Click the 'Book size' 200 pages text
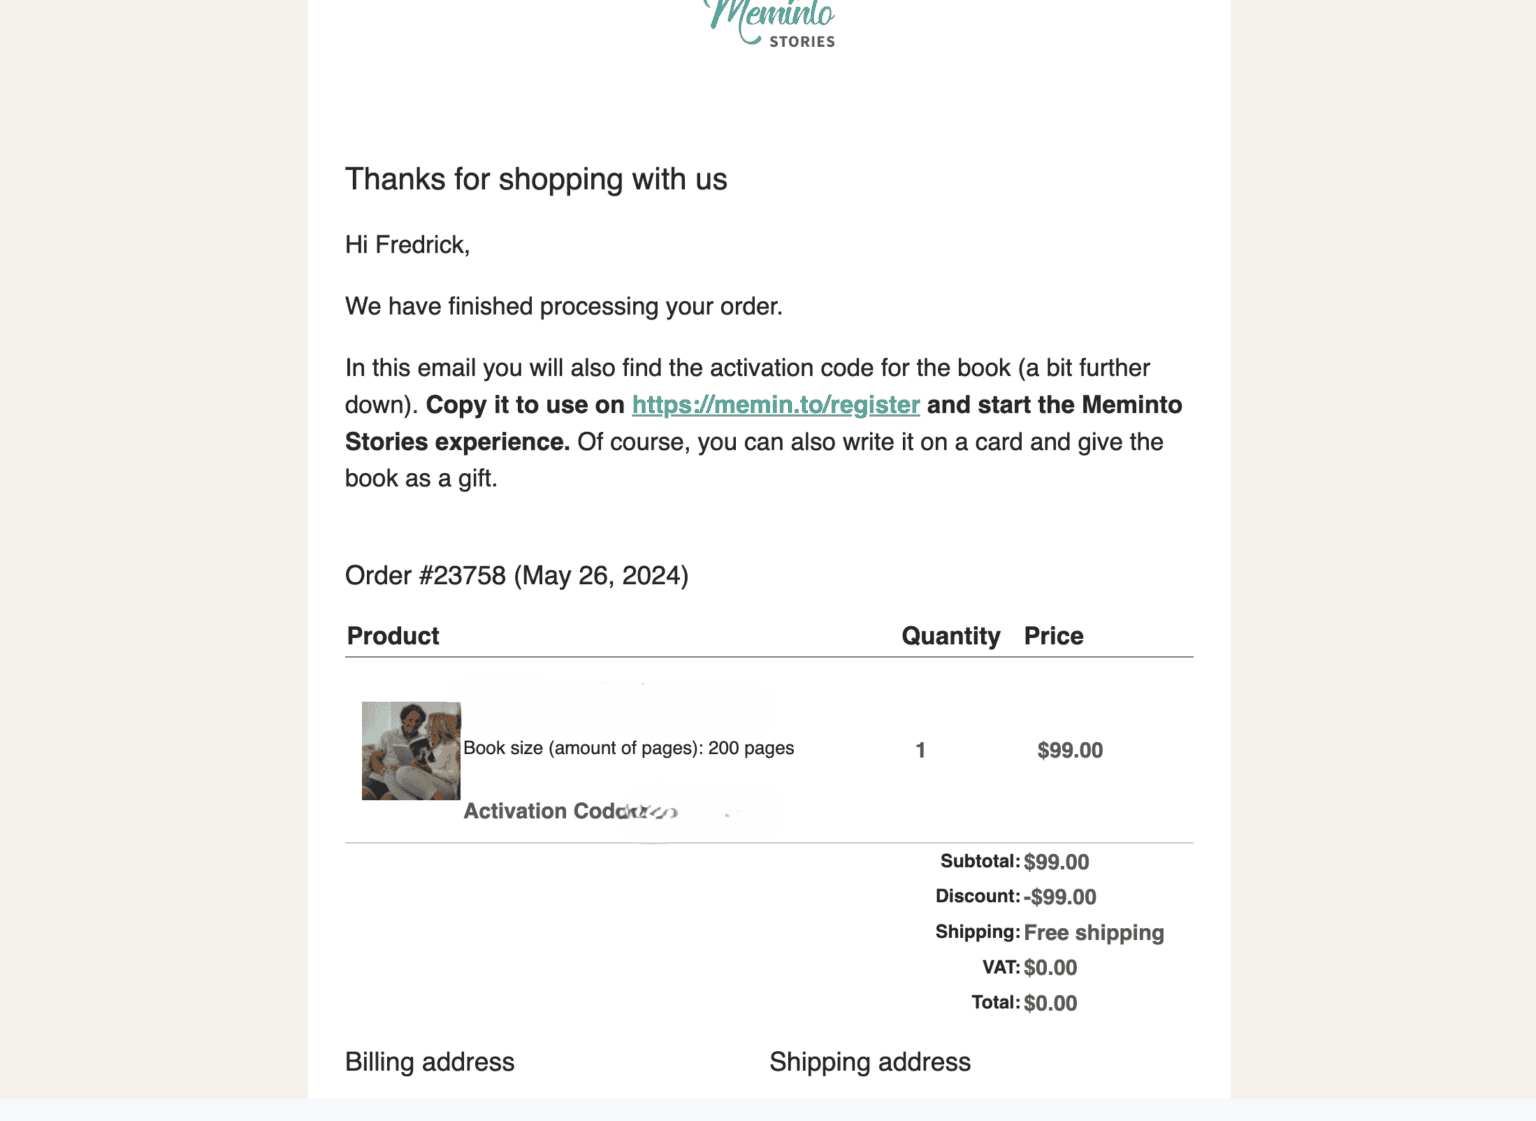Image resolution: width=1536 pixels, height=1121 pixels. (628, 748)
